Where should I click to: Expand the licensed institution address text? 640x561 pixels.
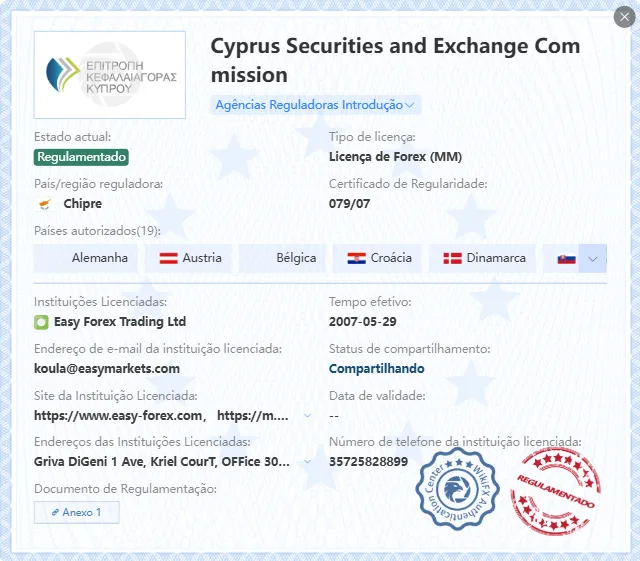click(x=307, y=462)
